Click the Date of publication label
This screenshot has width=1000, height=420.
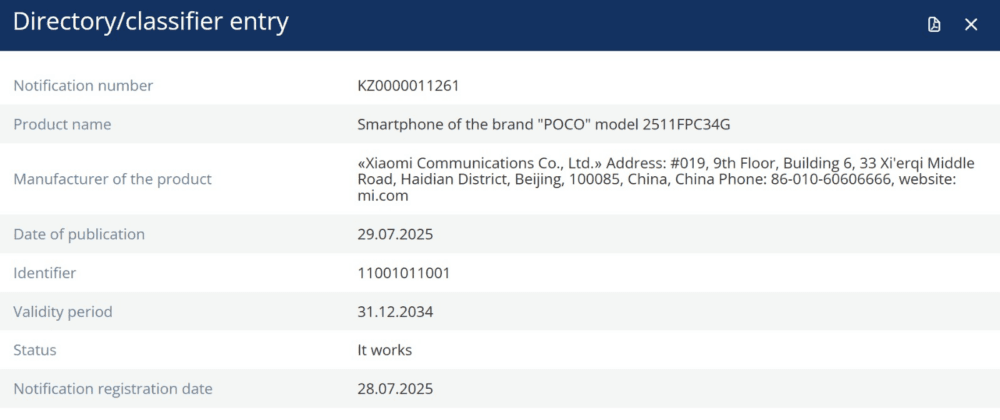click(x=79, y=234)
